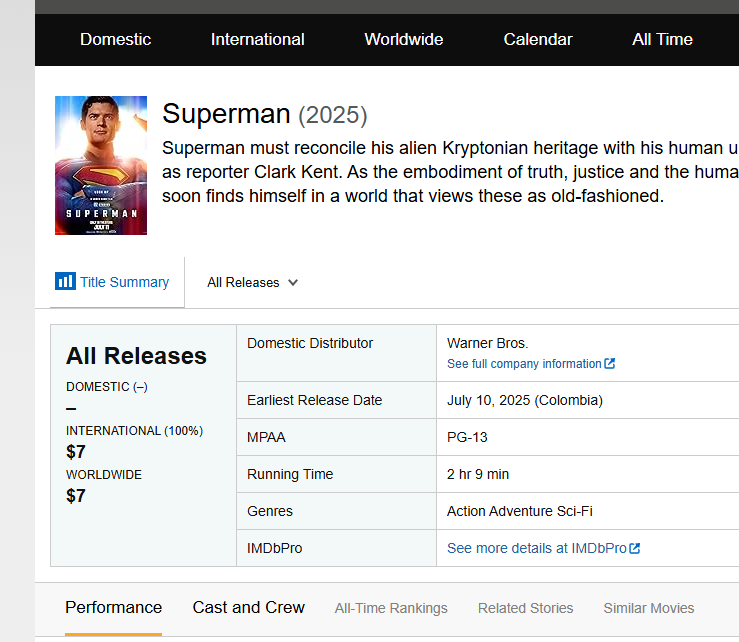Screen dimensions: 739x642
Task: Open the All Time nav menu
Action: (662, 40)
